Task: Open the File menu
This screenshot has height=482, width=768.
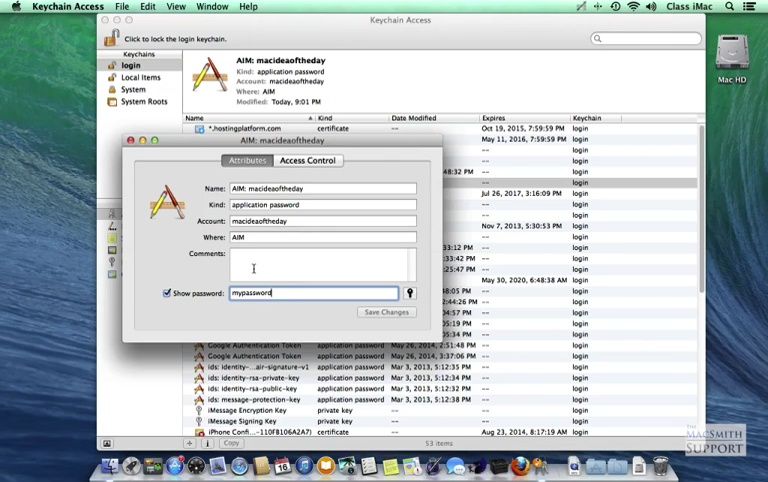Action: [x=122, y=6]
